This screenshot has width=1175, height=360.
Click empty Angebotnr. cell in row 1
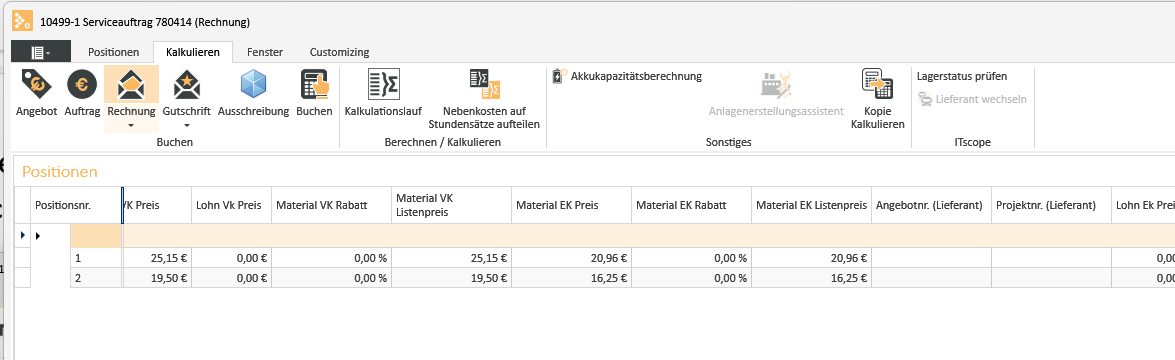pos(931,258)
